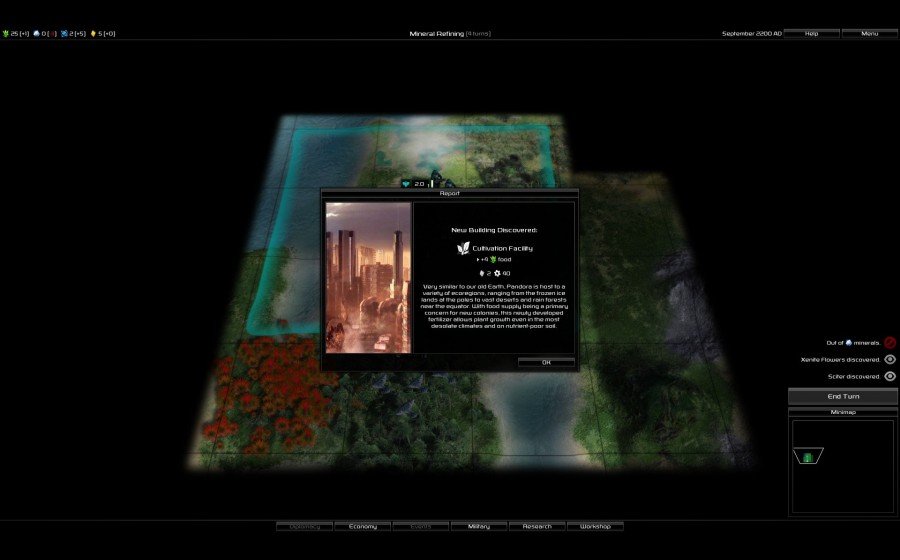Open the Help screen
The height and width of the screenshot is (560, 900).
(x=811, y=33)
